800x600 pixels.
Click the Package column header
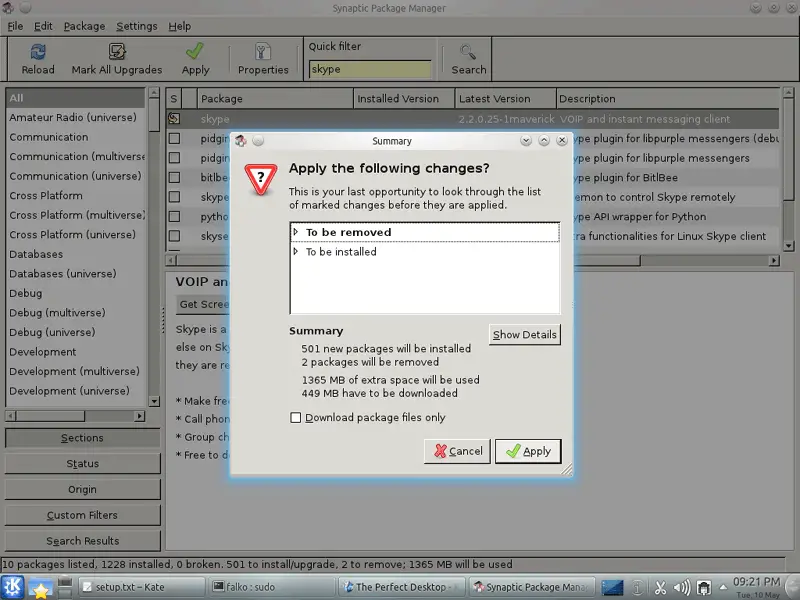tap(274, 98)
